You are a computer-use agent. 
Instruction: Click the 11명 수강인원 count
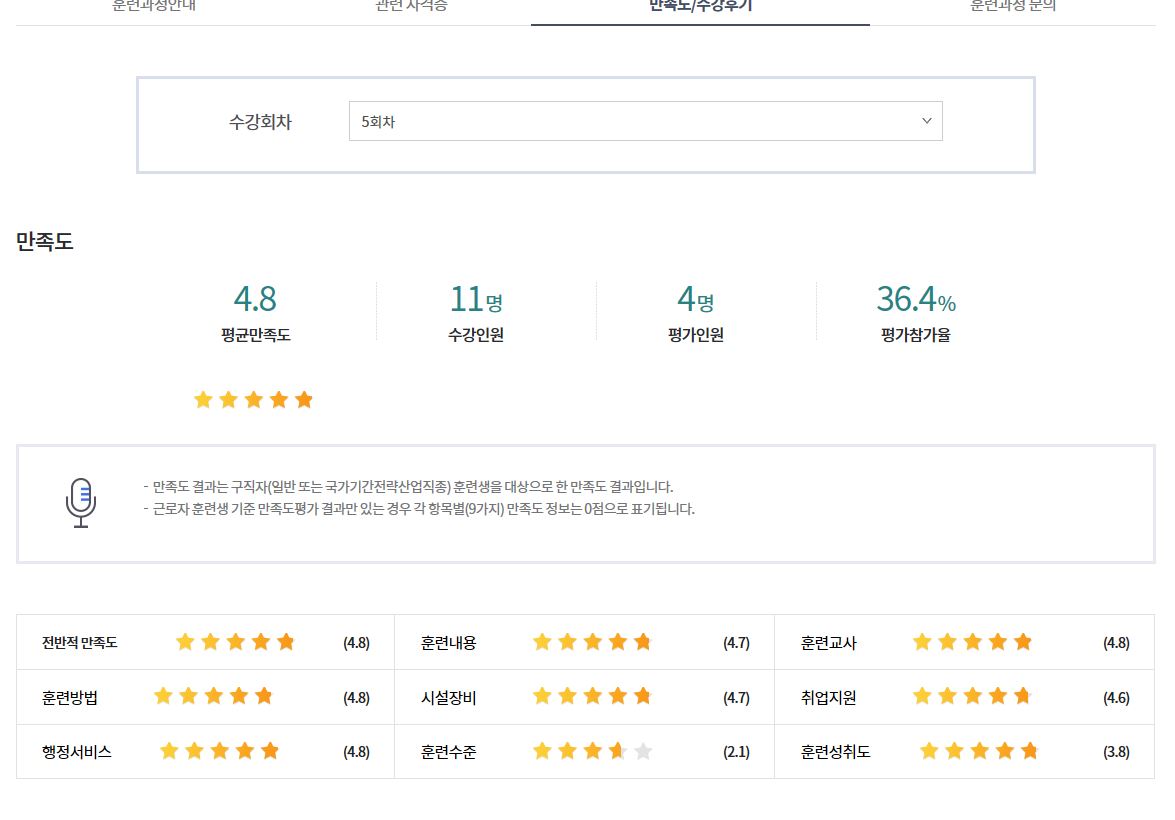(476, 299)
